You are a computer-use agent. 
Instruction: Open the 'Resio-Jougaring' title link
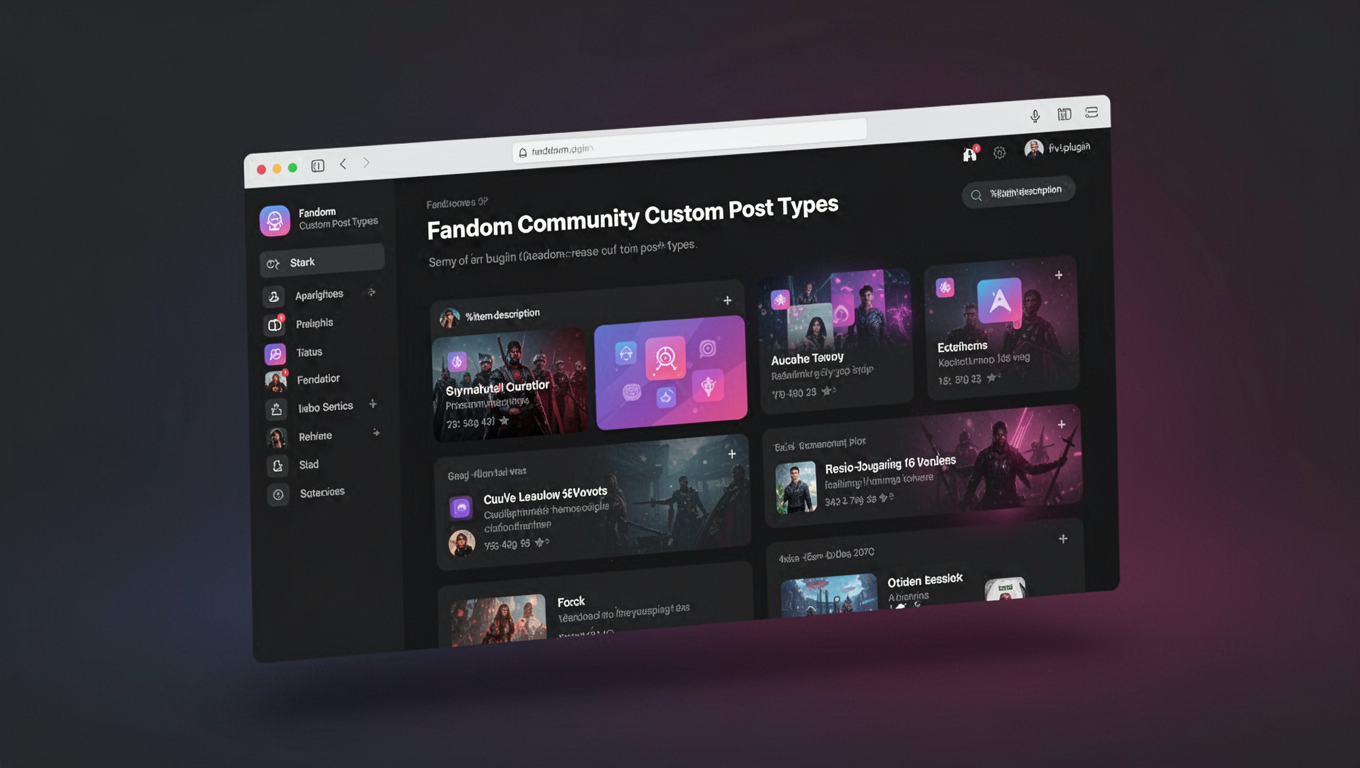tap(891, 465)
